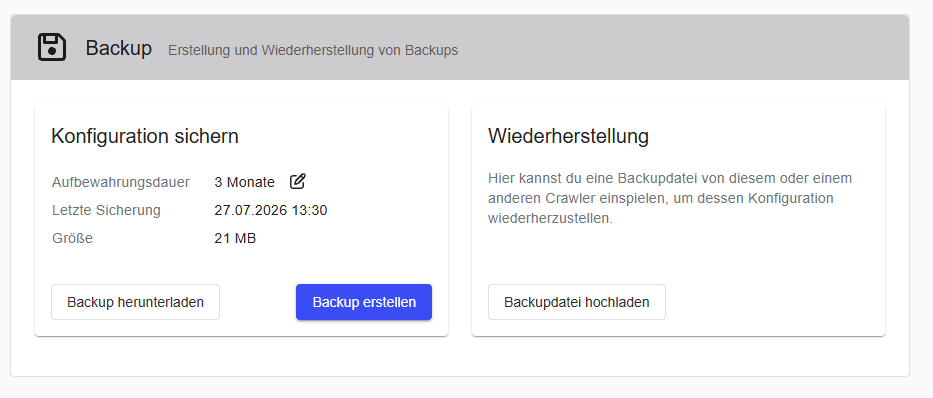Create a new backup with Backup erstellen

point(364,302)
